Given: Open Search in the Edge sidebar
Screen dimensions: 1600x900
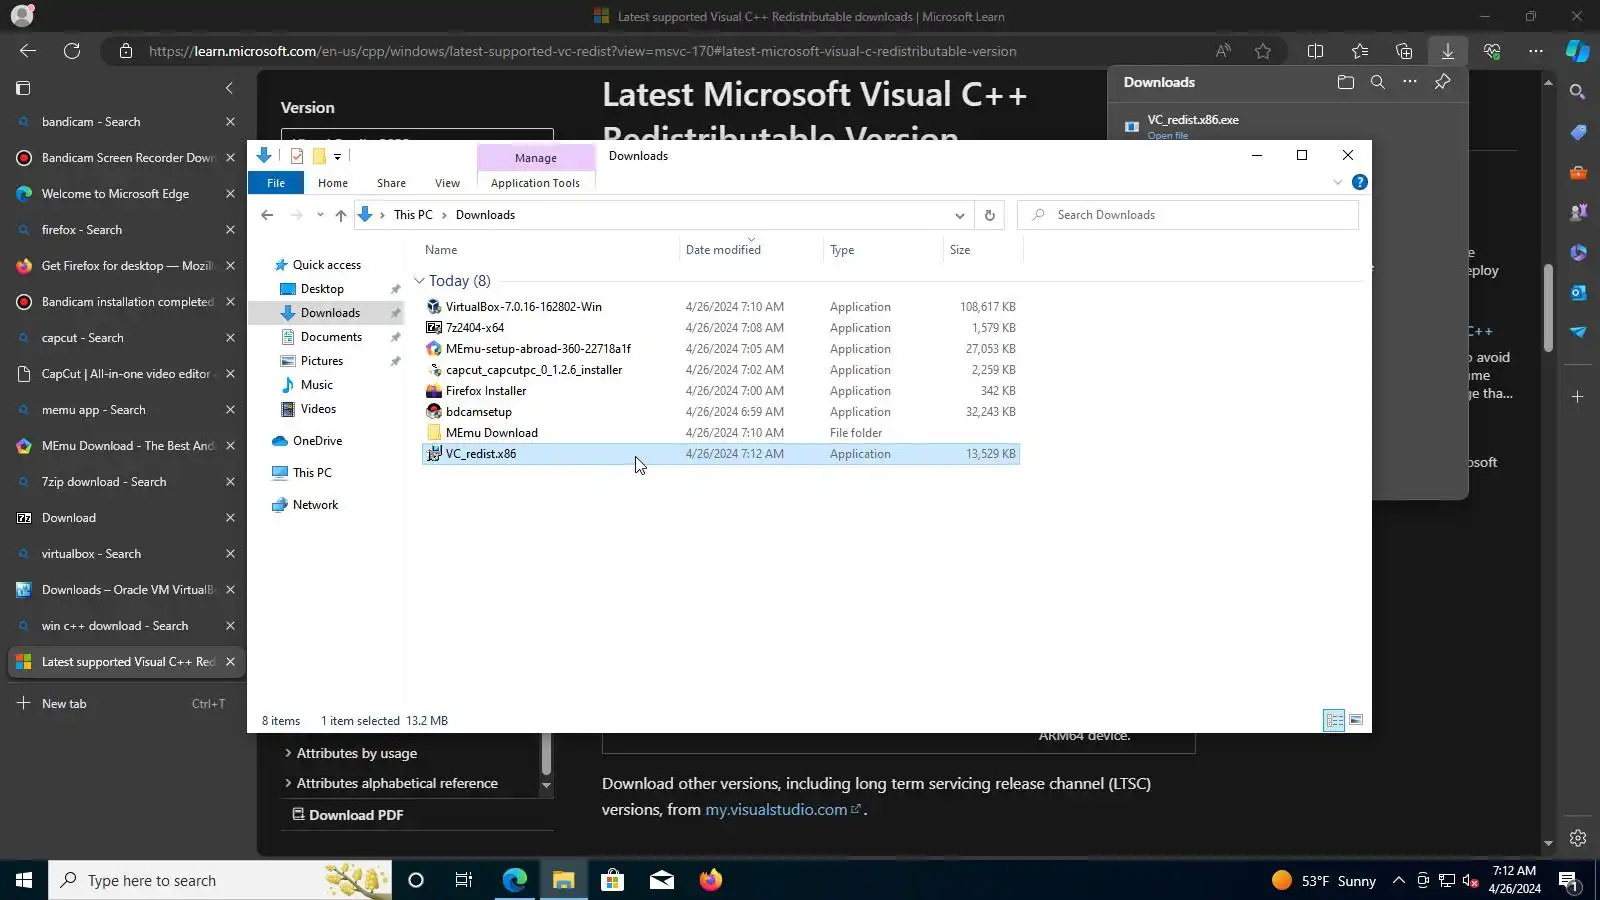Looking at the screenshot, I should coord(1578,92).
